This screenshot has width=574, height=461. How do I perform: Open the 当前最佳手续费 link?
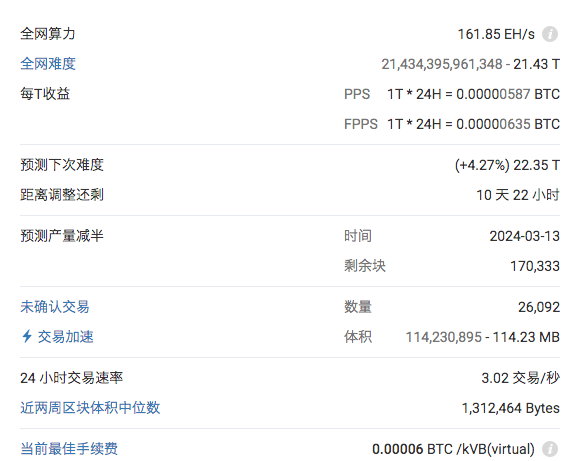pos(69,449)
